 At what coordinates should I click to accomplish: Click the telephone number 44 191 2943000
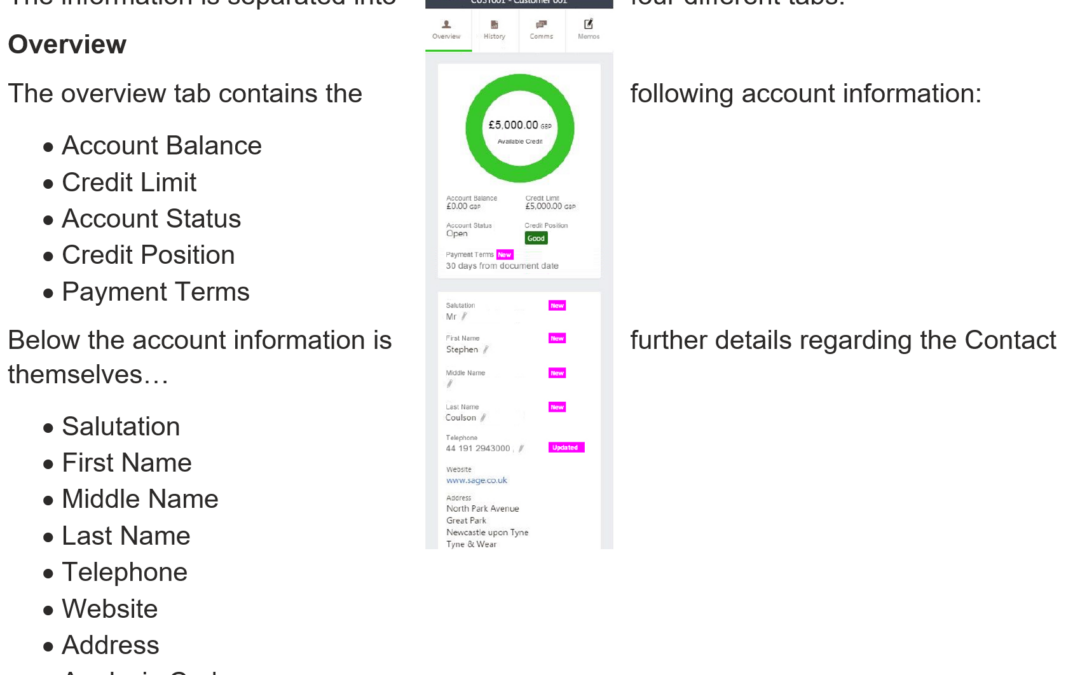pos(478,448)
